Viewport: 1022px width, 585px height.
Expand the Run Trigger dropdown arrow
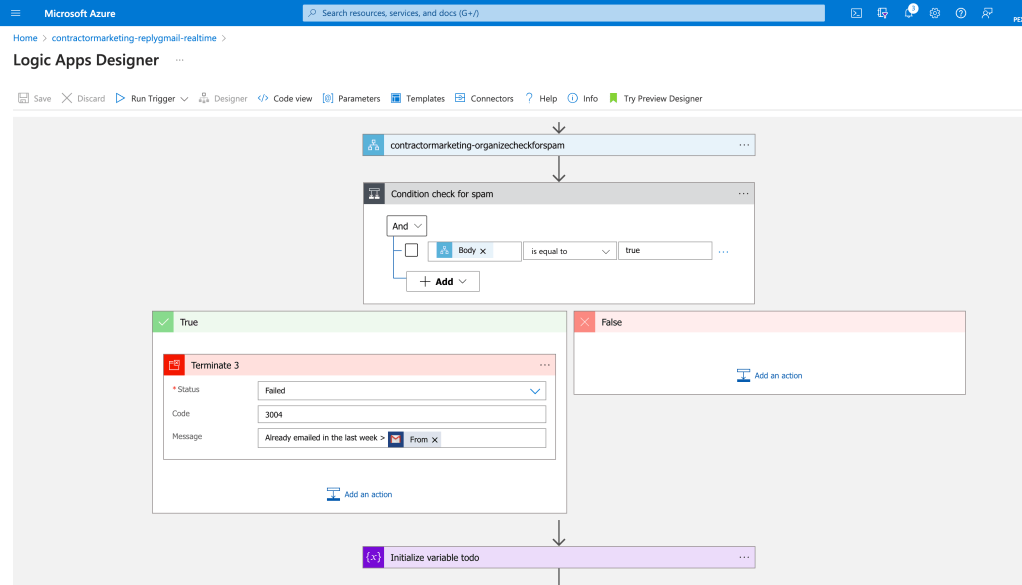(184, 99)
